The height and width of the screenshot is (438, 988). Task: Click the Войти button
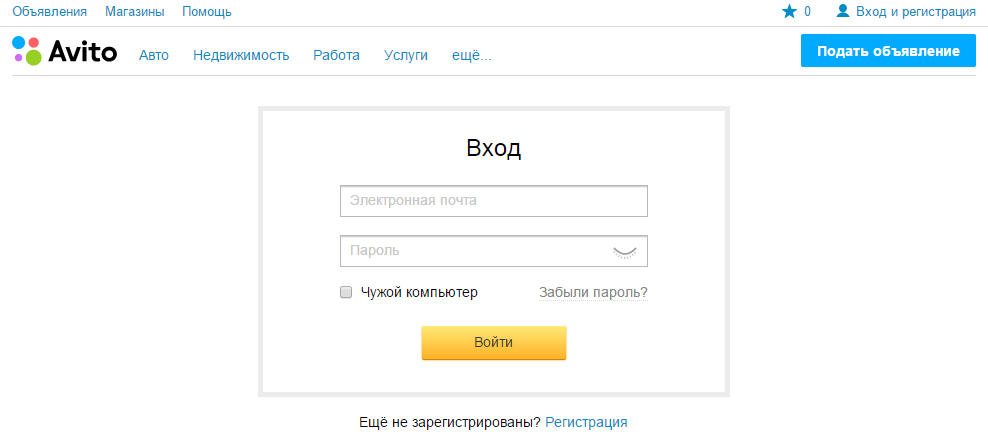click(x=494, y=343)
